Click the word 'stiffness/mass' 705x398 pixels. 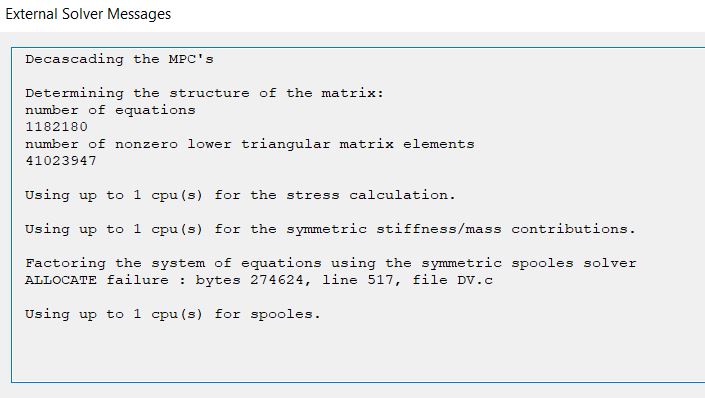[439, 229]
